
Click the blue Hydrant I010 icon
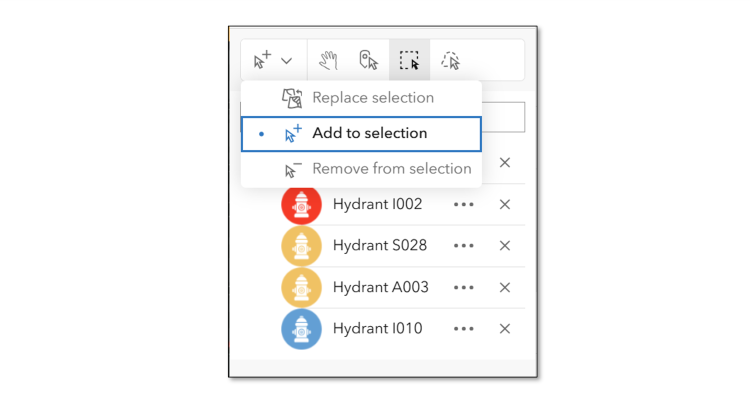click(301, 329)
